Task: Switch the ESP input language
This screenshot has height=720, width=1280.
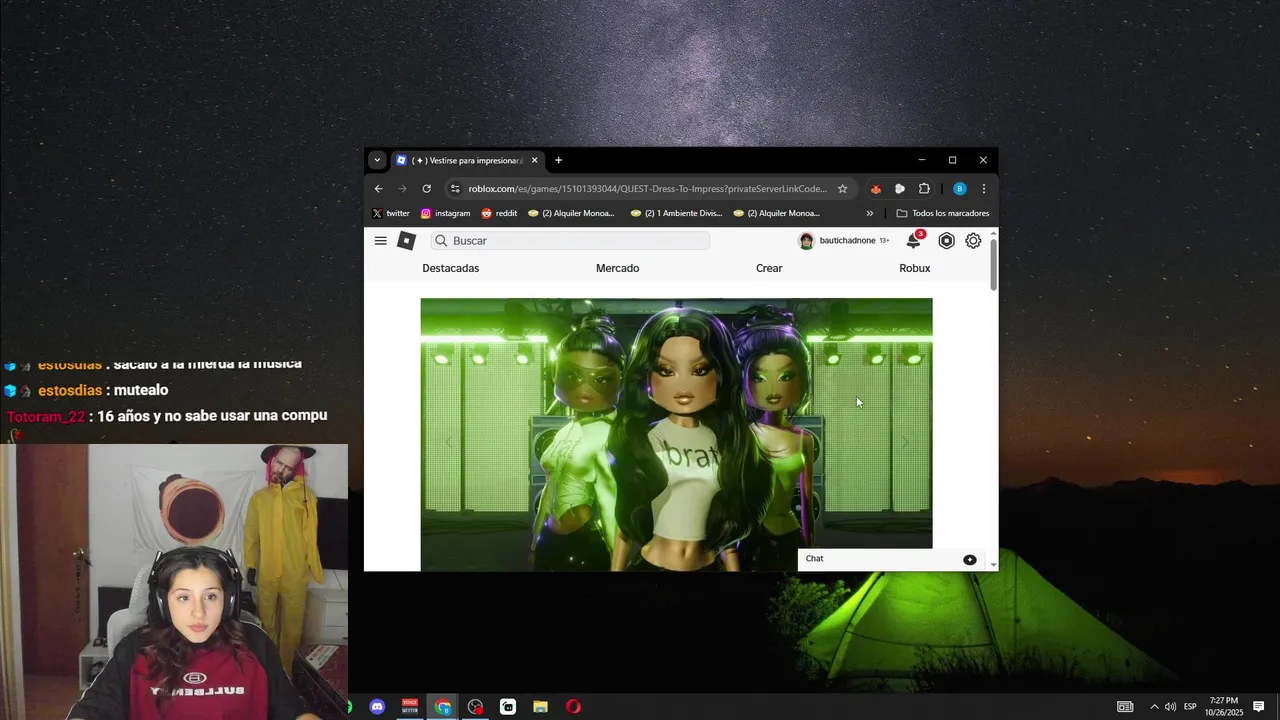Action: [1190, 707]
